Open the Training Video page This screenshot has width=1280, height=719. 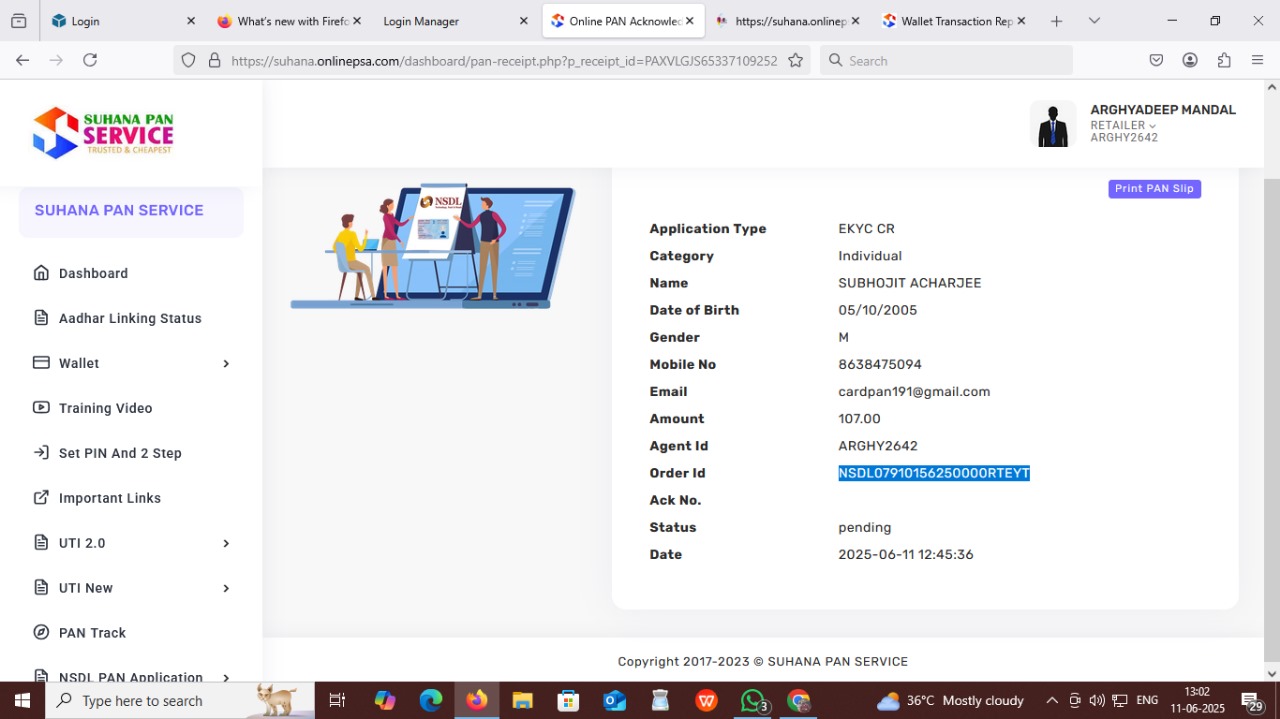(105, 408)
